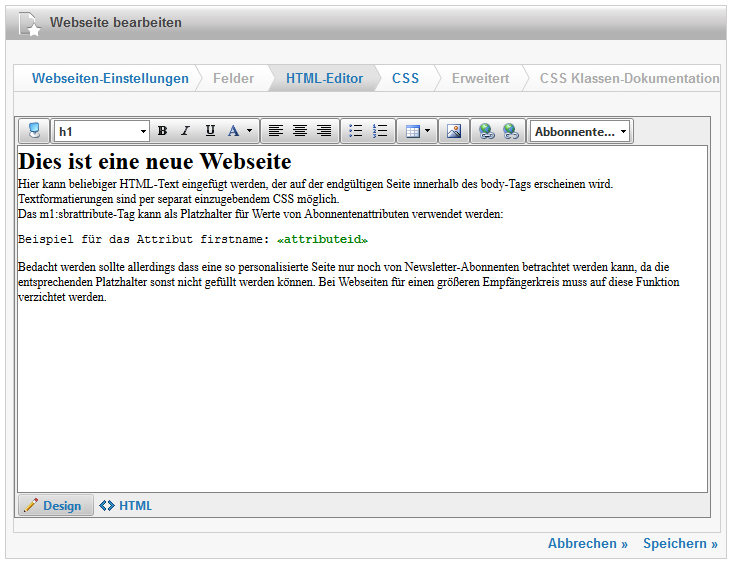732x564 pixels.
Task: Toggle underline formatting
Action: click(x=210, y=131)
